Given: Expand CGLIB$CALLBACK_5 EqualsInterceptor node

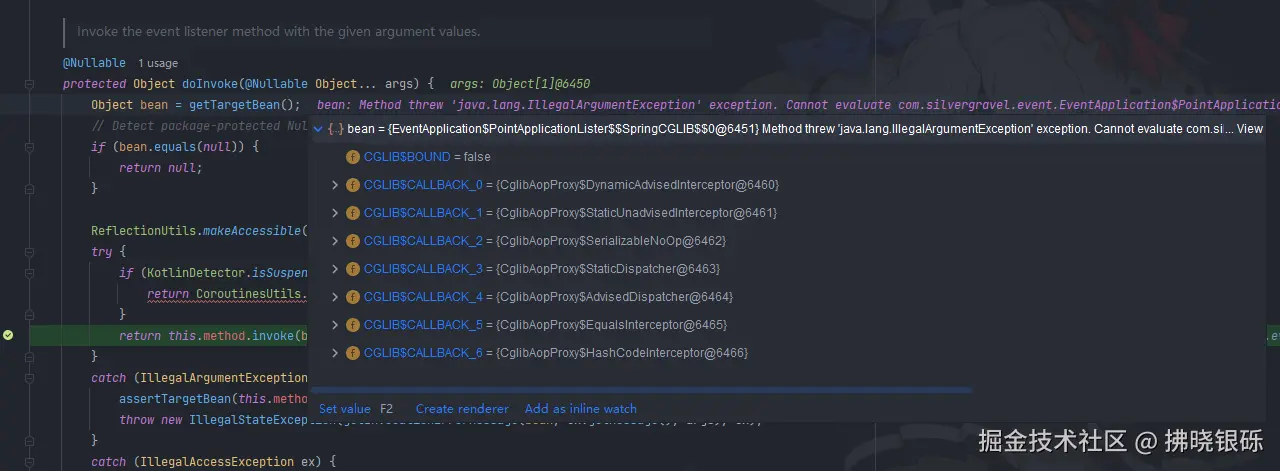Looking at the screenshot, I should 335,325.
